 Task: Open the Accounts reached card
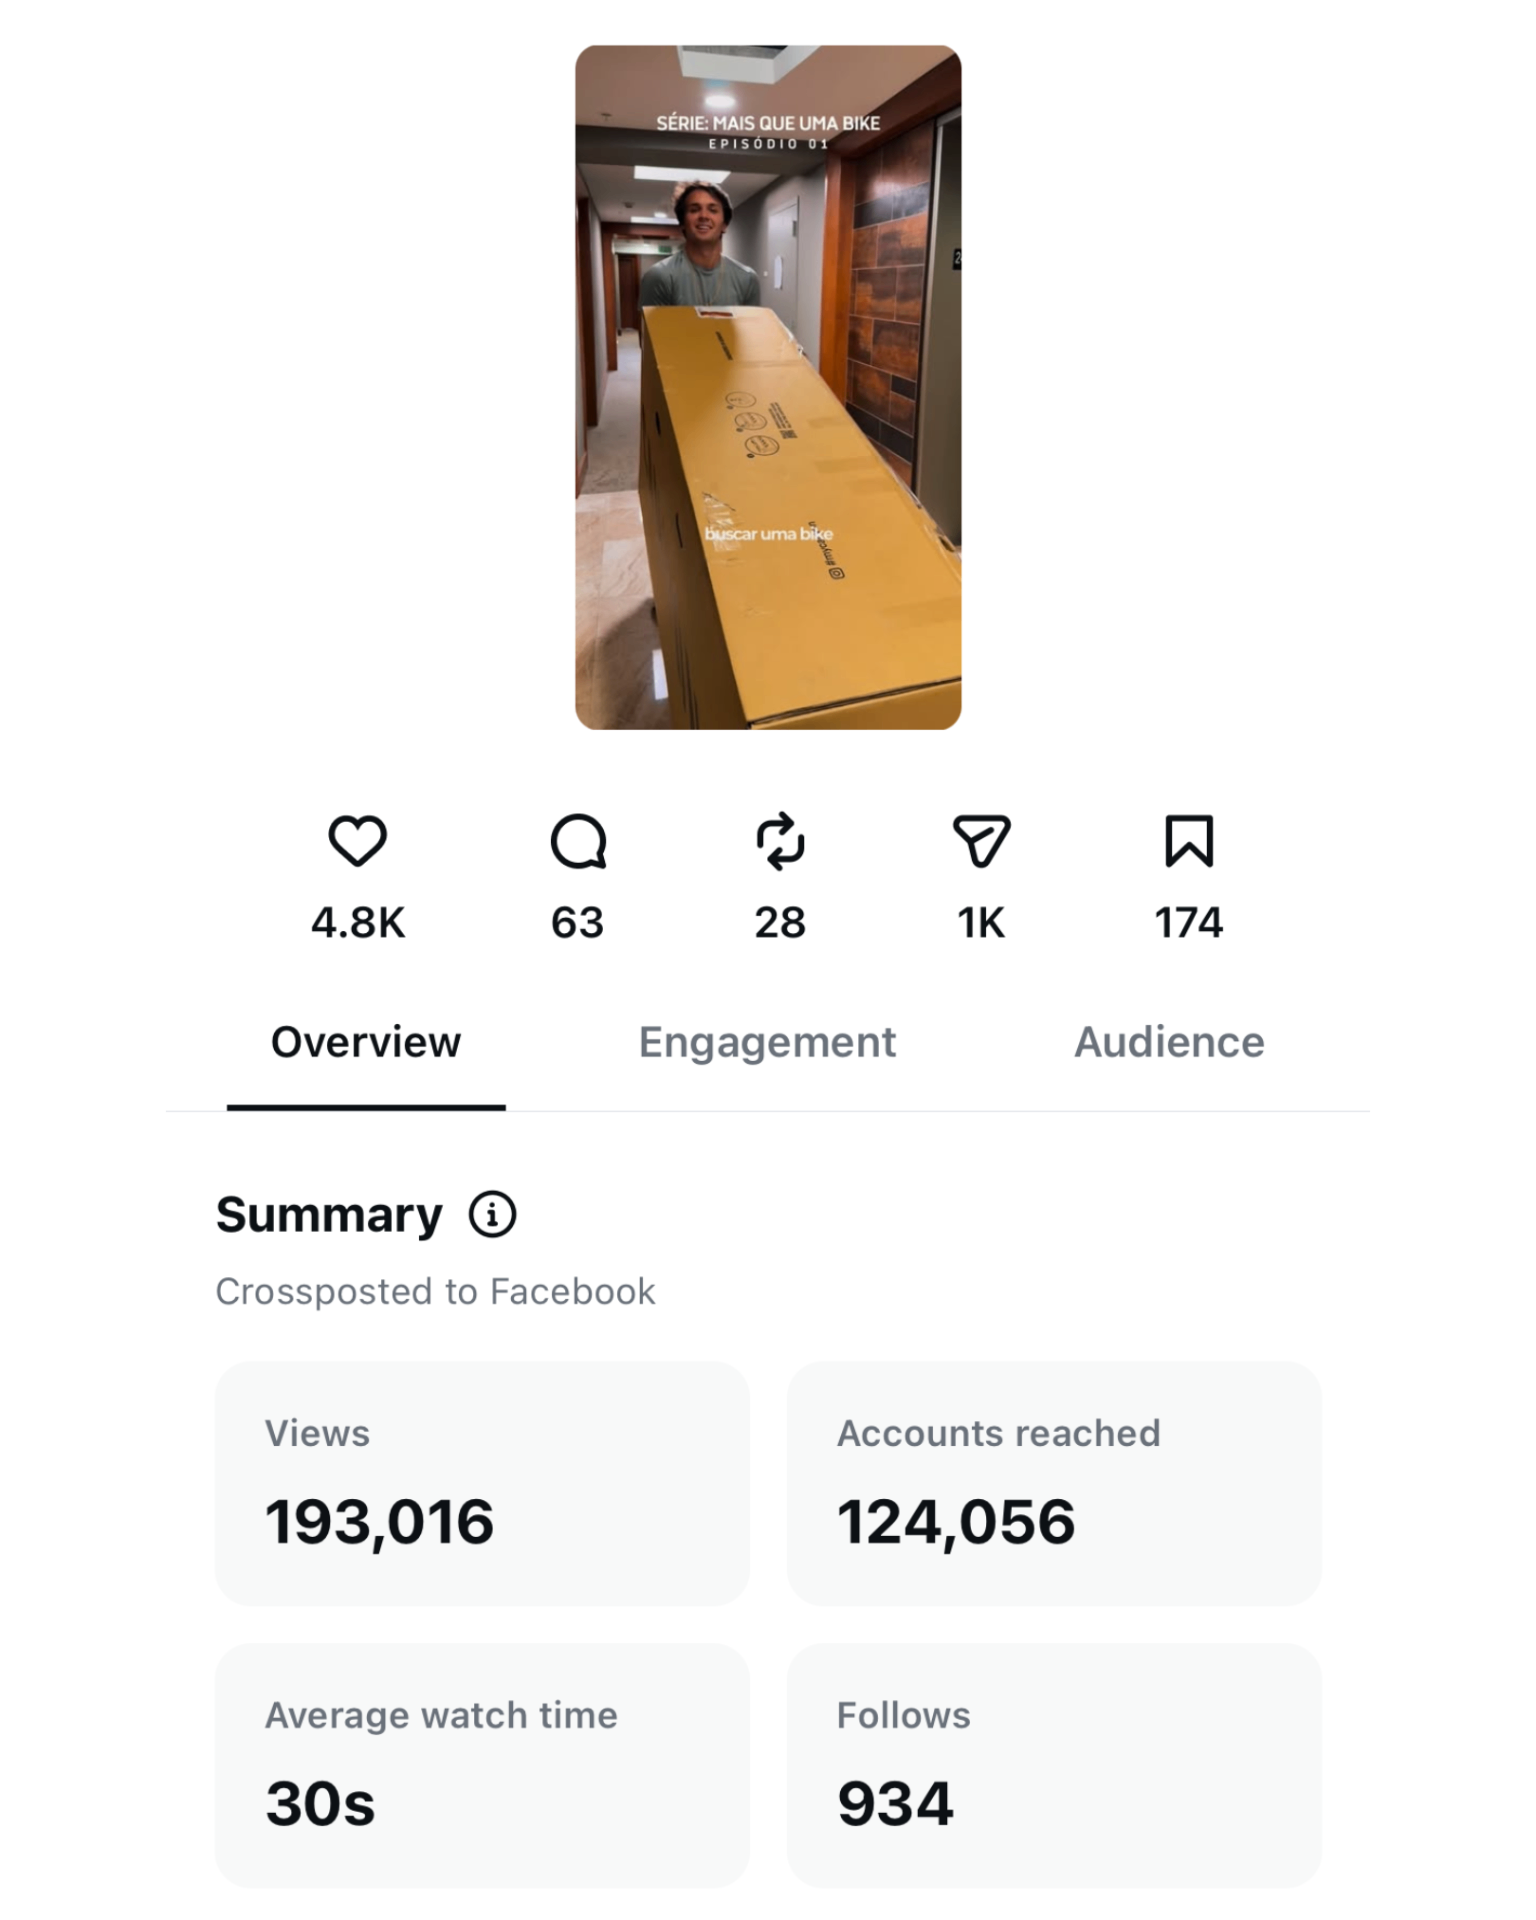[x=1054, y=1484]
